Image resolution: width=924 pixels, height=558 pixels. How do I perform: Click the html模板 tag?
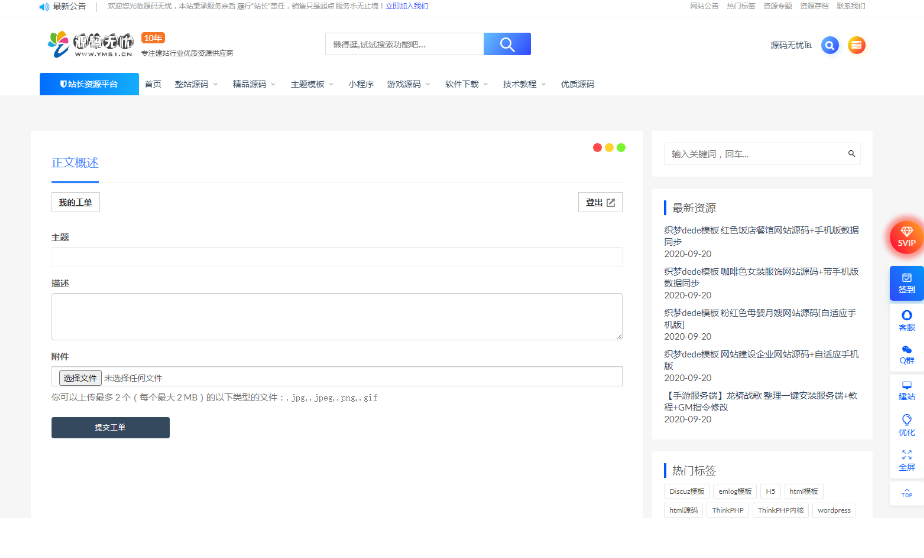tap(804, 491)
